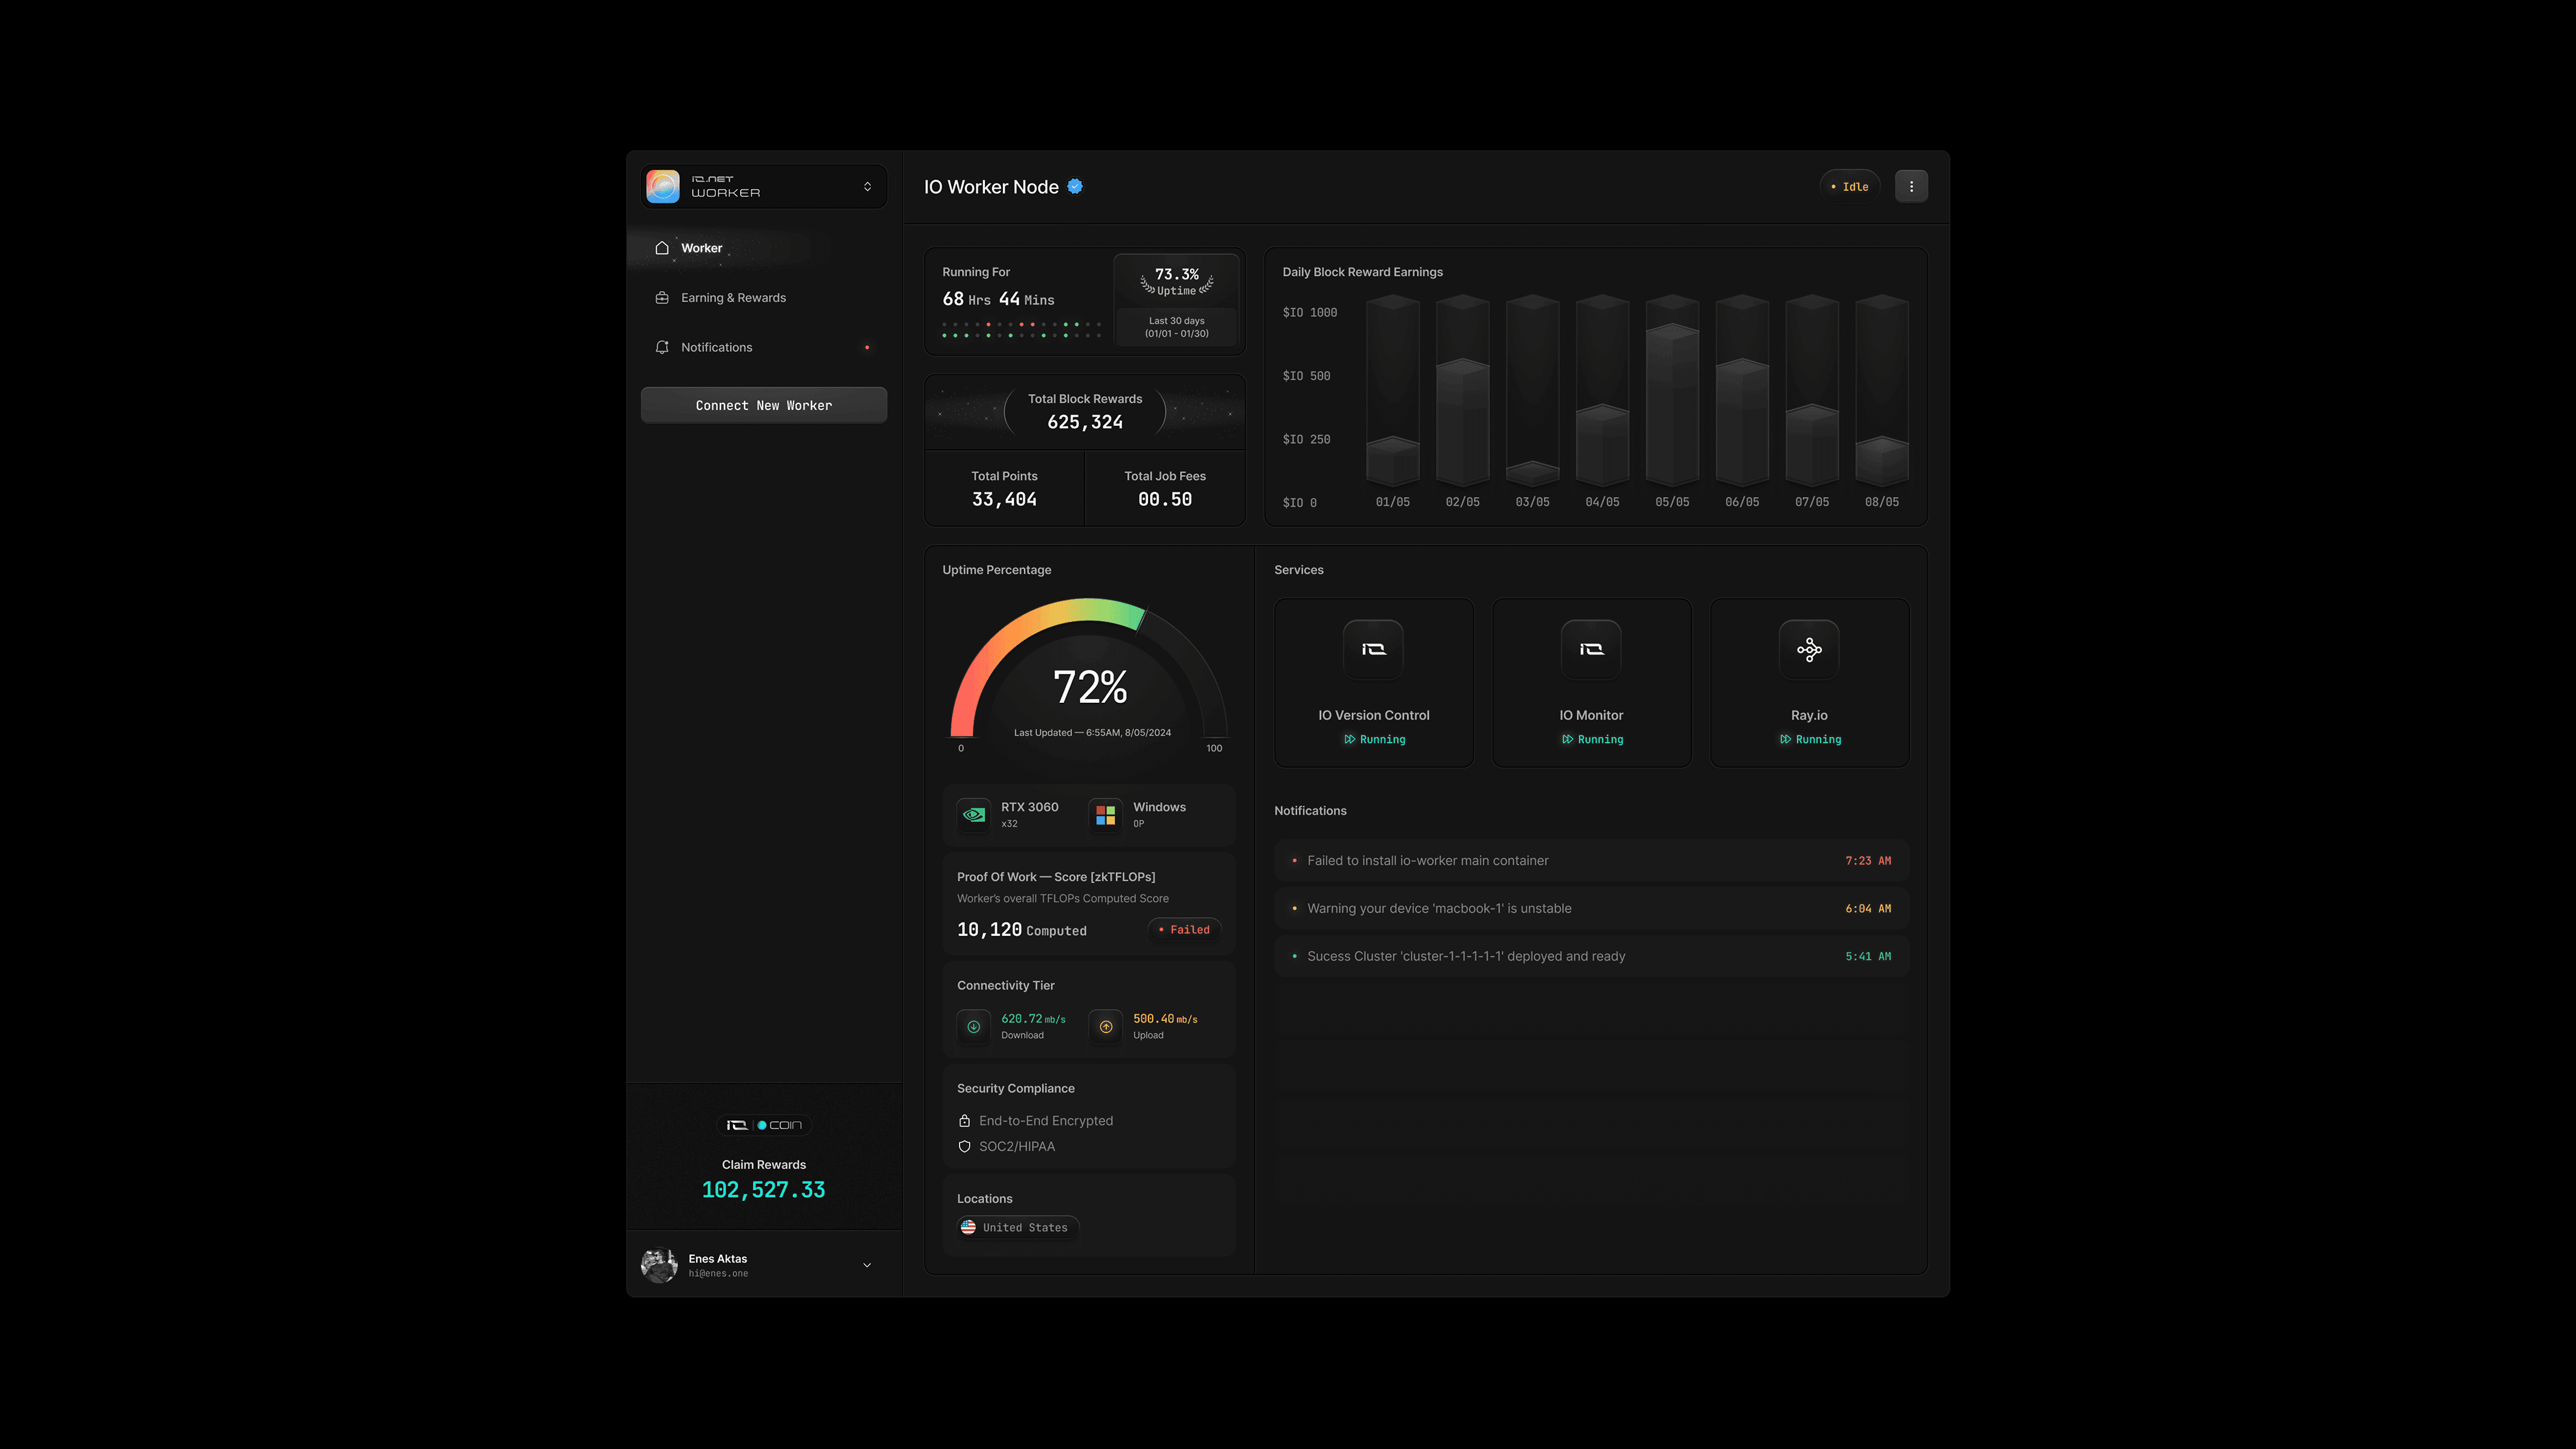Click the shield icon beside SOC2/HIPAA
The image size is (2576, 1449).
click(964, 1147)
